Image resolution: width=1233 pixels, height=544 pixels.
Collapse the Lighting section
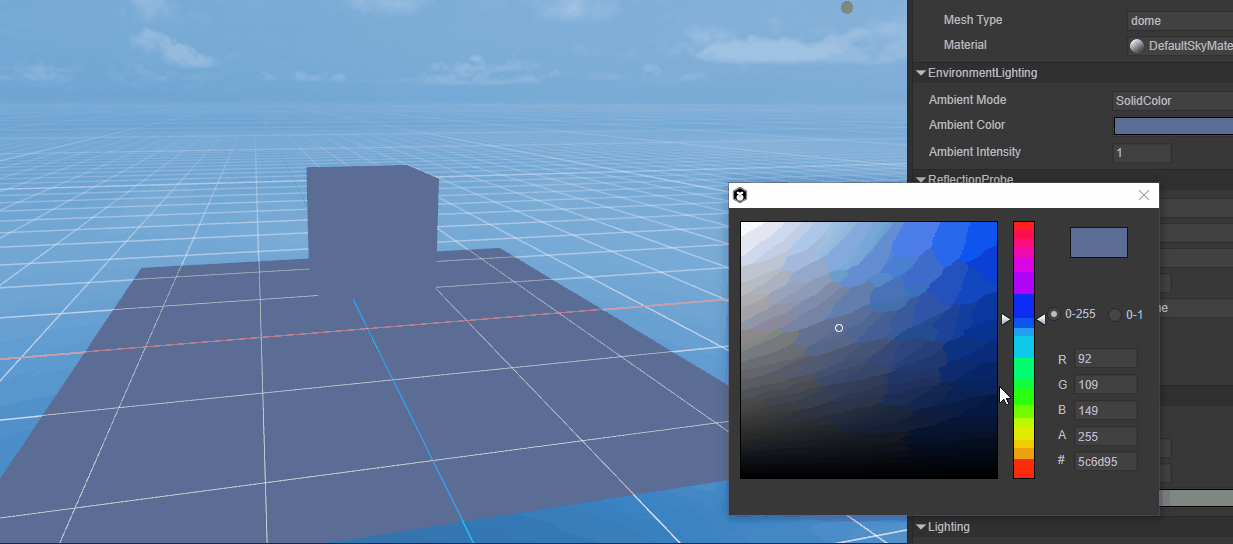point(921,527)
